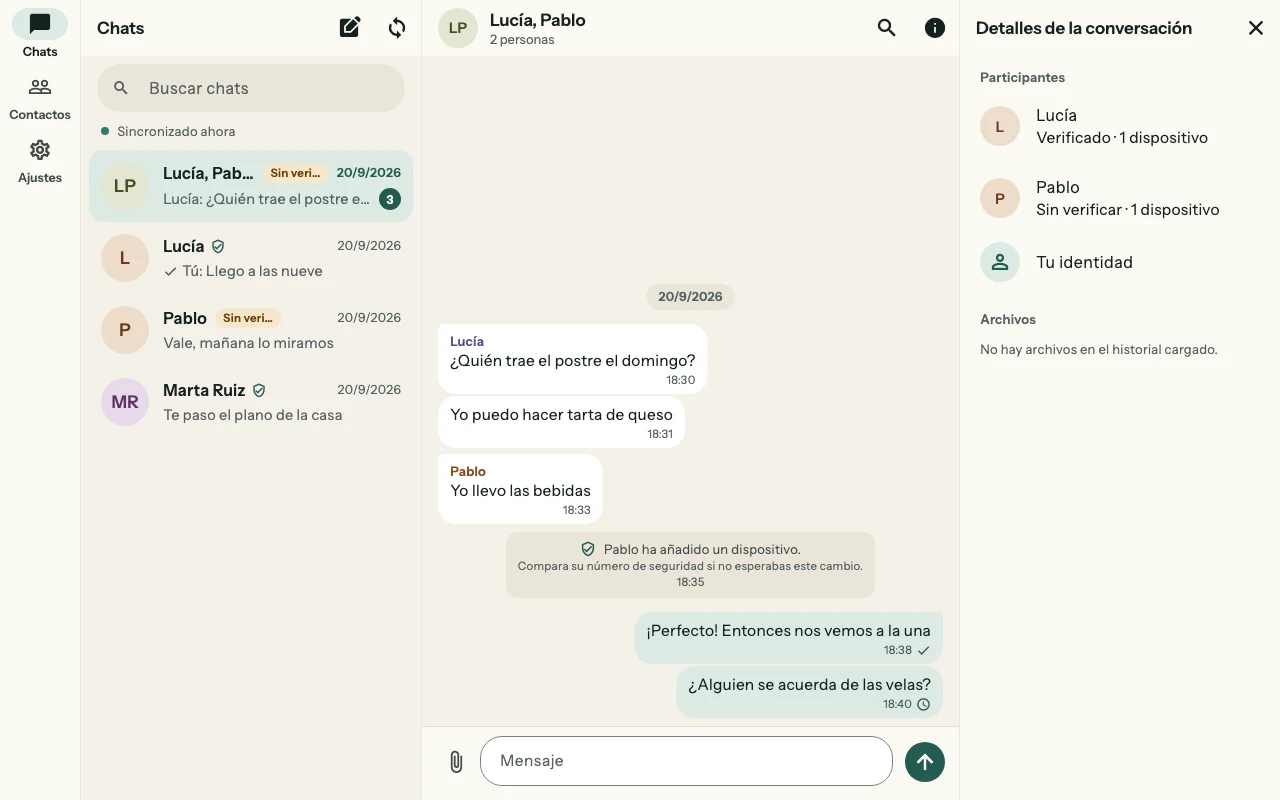Click 'Sincronizado ahora' status text

pos(176,131)
